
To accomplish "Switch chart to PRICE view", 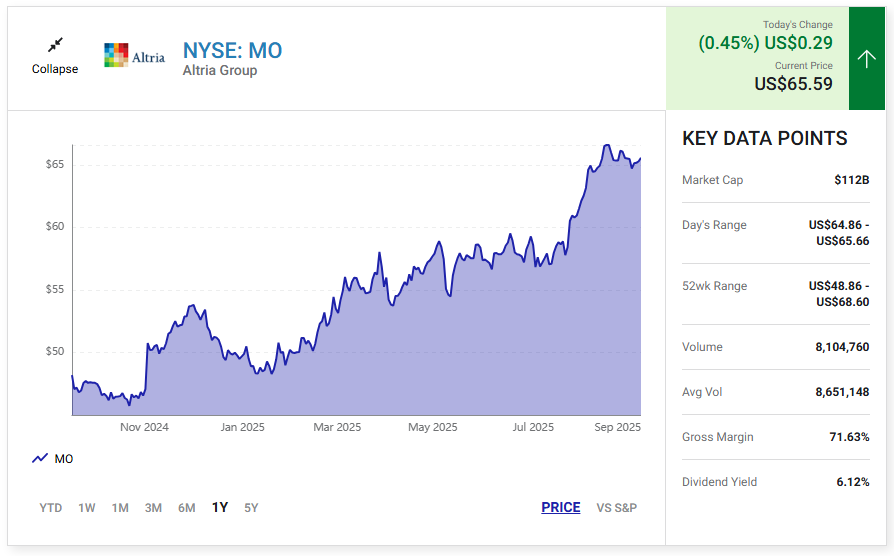I will coord(560,508).
